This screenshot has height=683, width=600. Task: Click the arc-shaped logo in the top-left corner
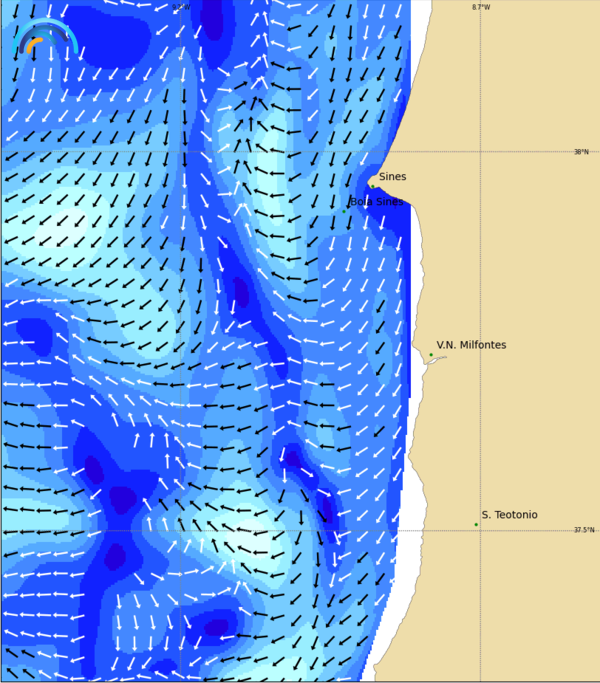click(45, 38)
